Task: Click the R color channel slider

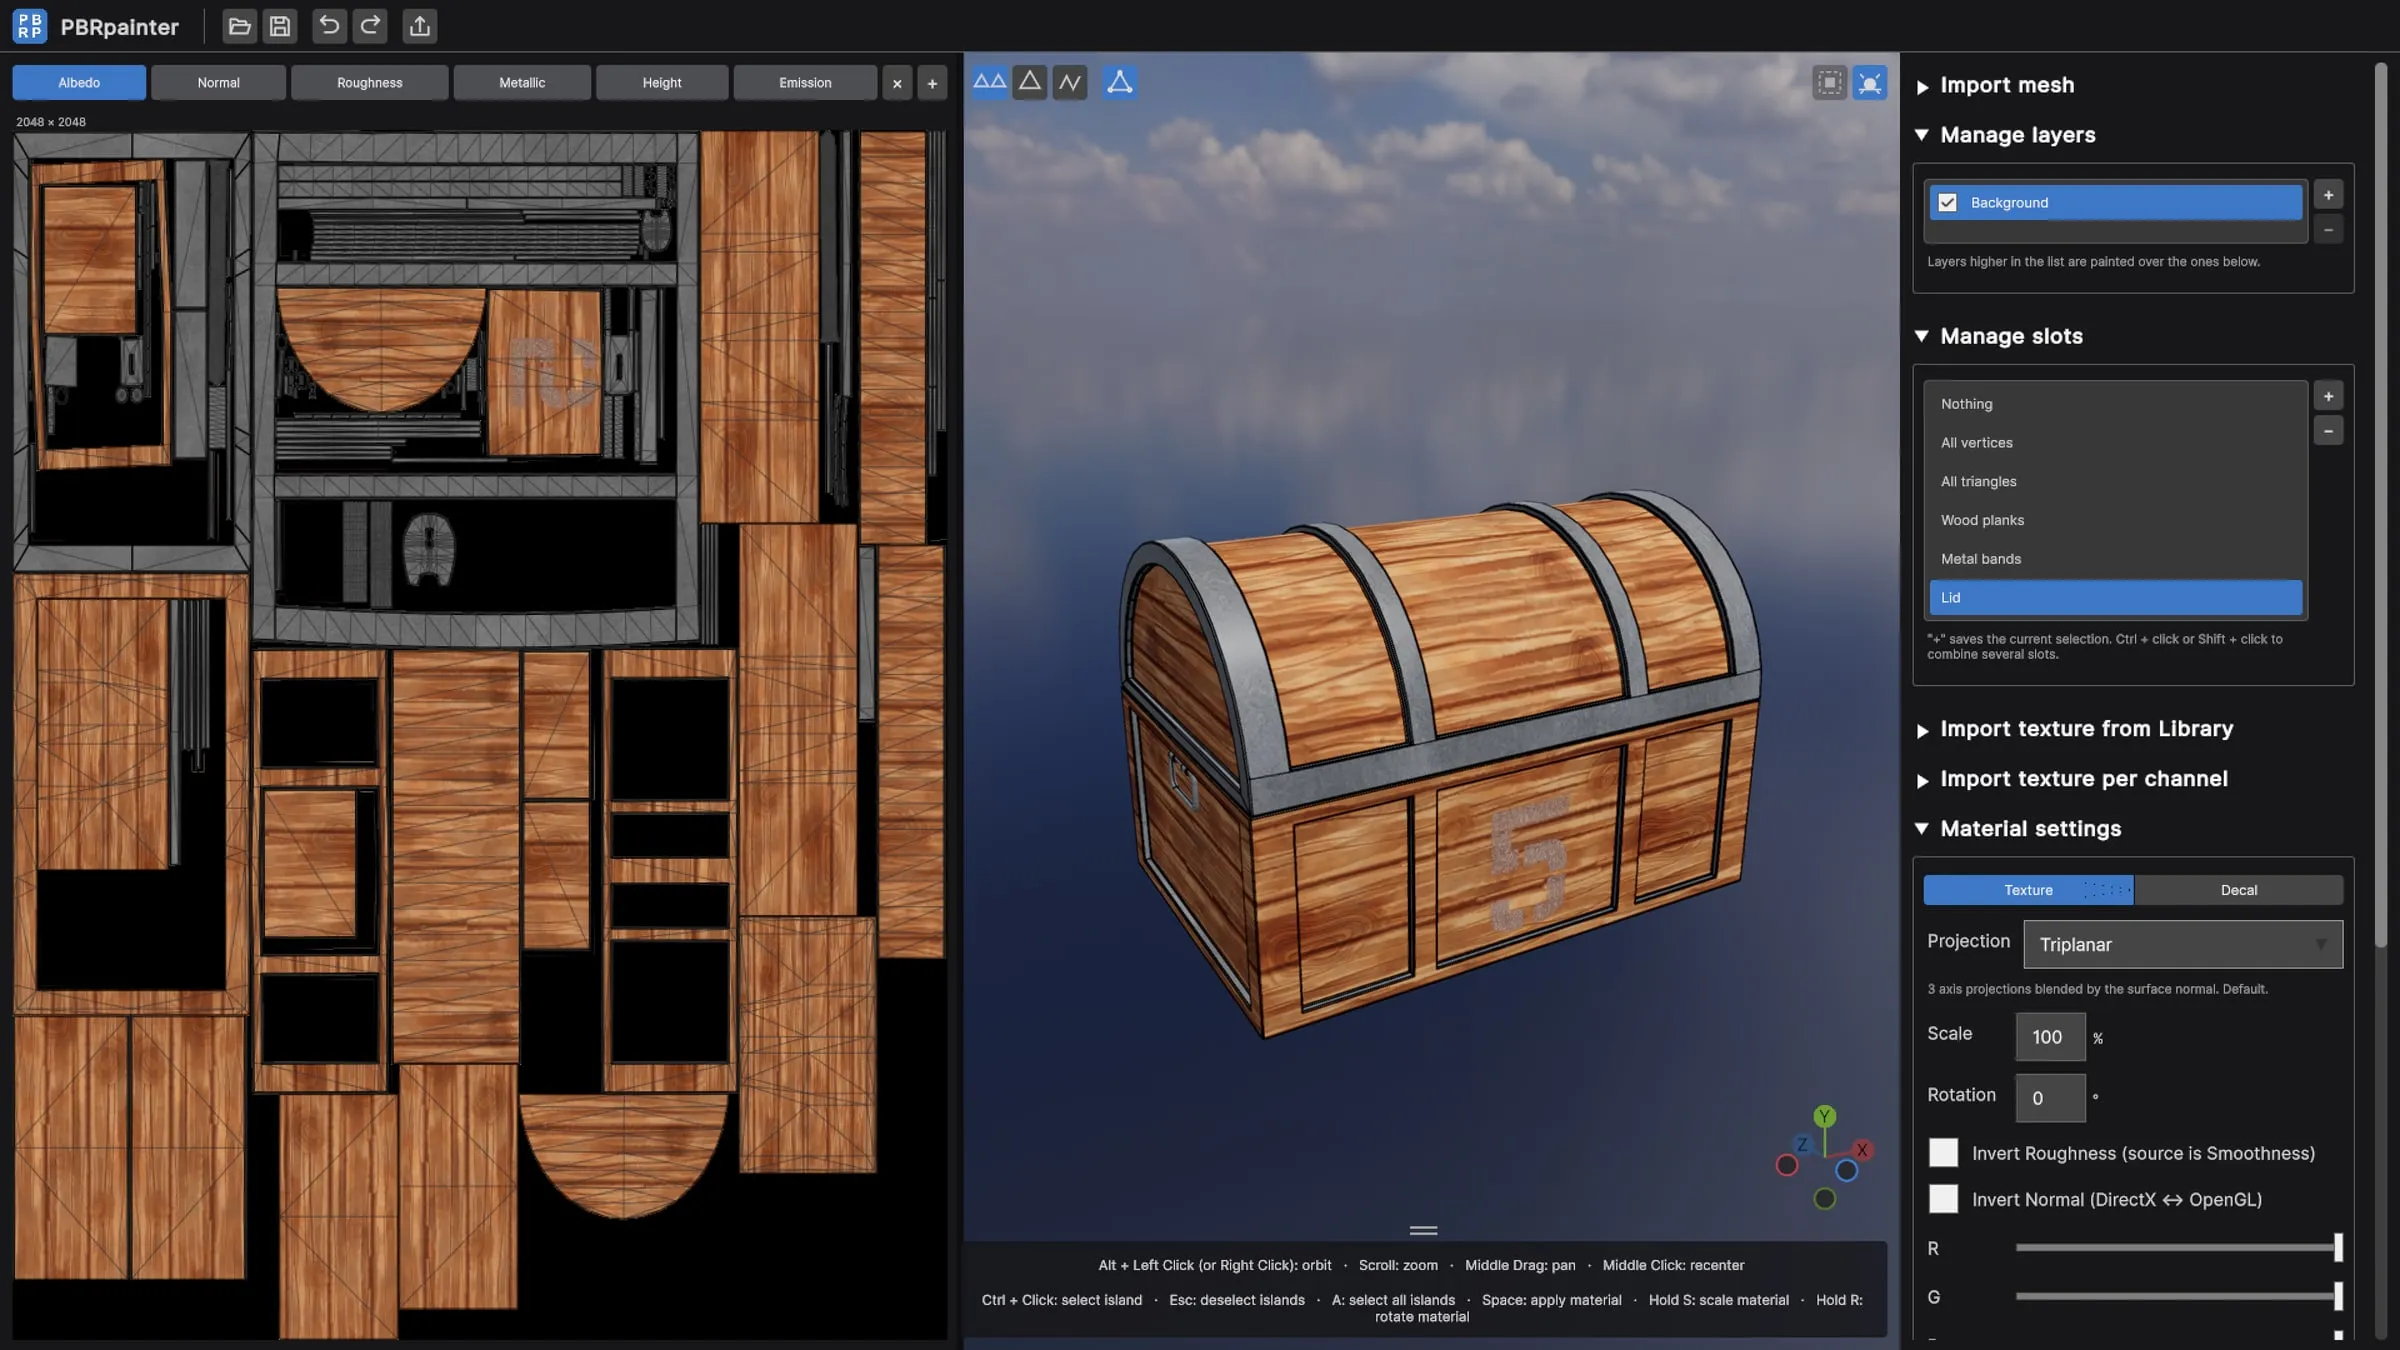Action: (x=2178, y=1248)
